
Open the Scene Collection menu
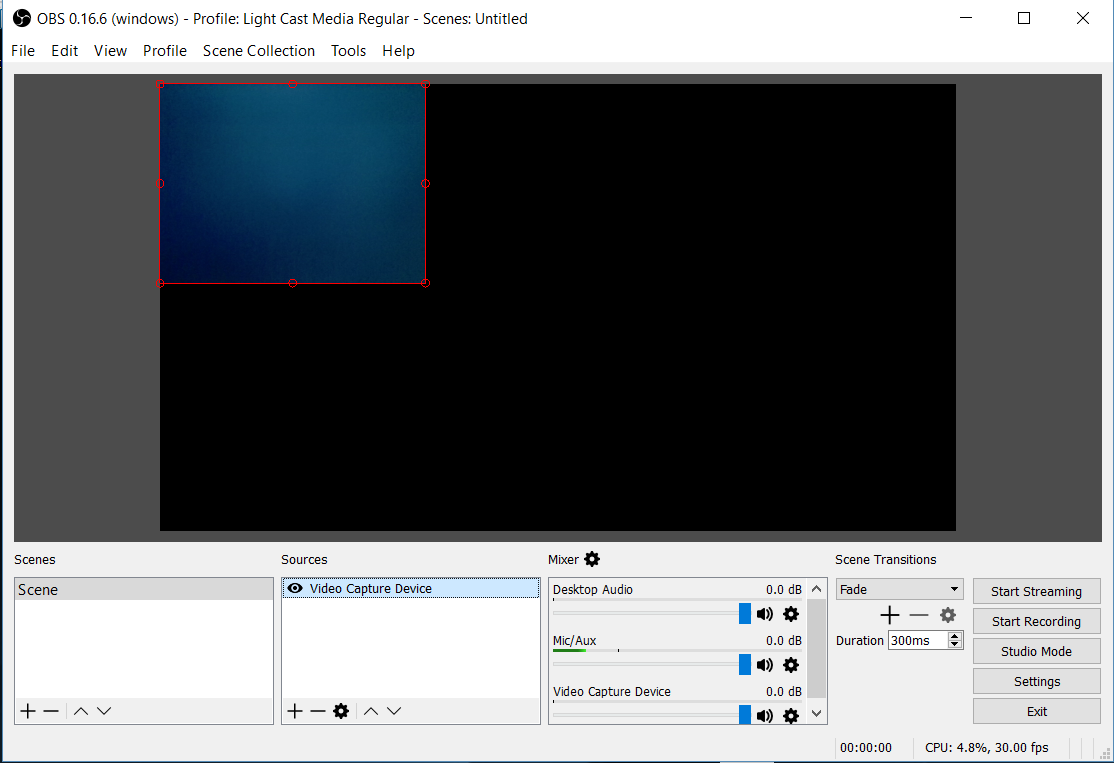tap(259, 51)
